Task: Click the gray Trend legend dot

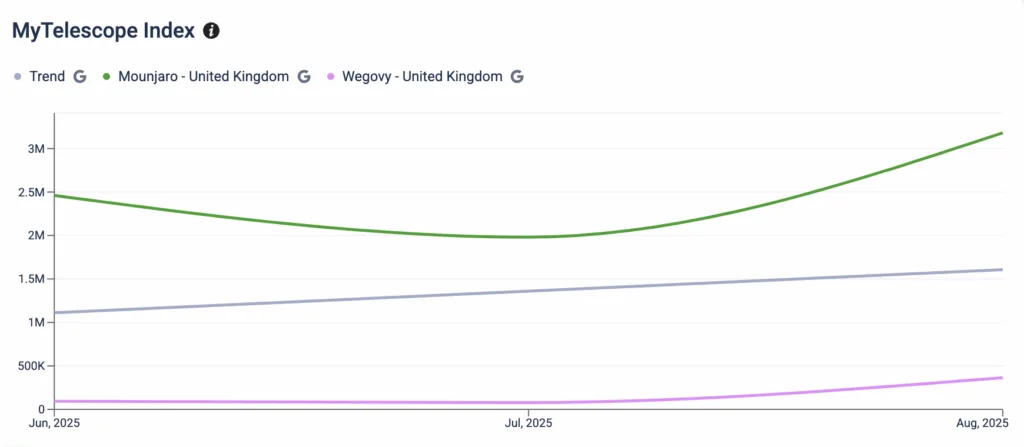Action: (17, 77)
